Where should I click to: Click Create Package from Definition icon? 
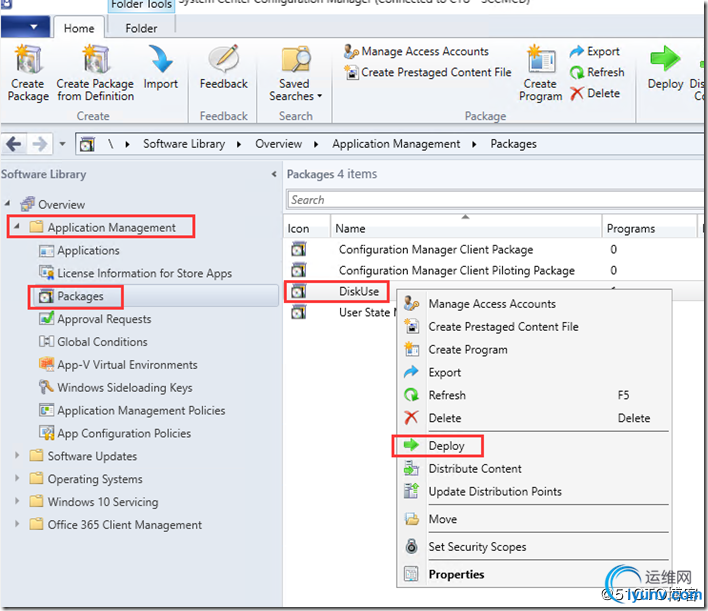pos(95,60)
